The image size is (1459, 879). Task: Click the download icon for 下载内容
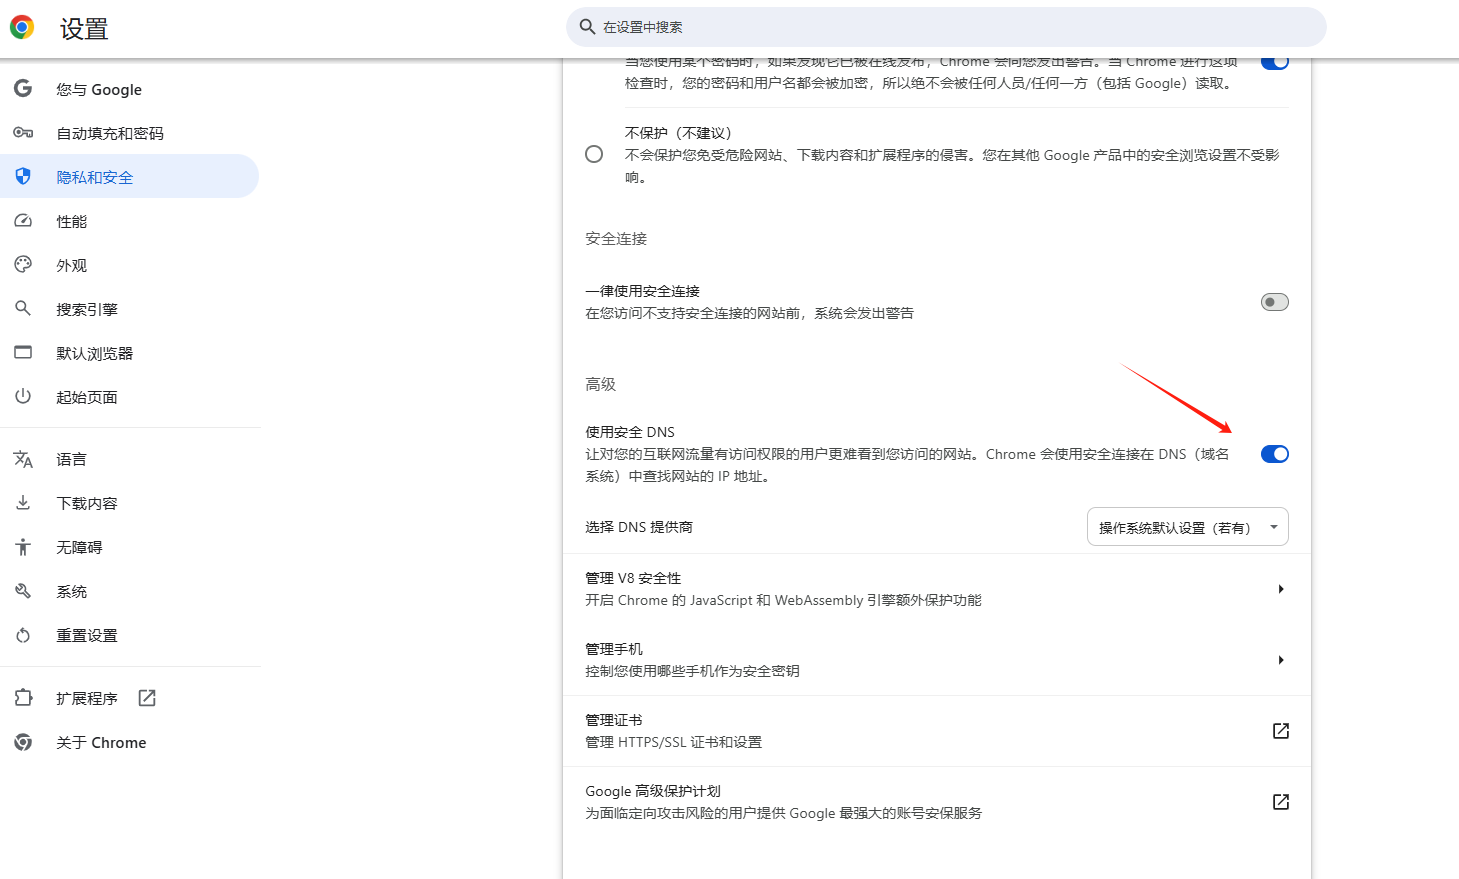(x=23, y=503)
